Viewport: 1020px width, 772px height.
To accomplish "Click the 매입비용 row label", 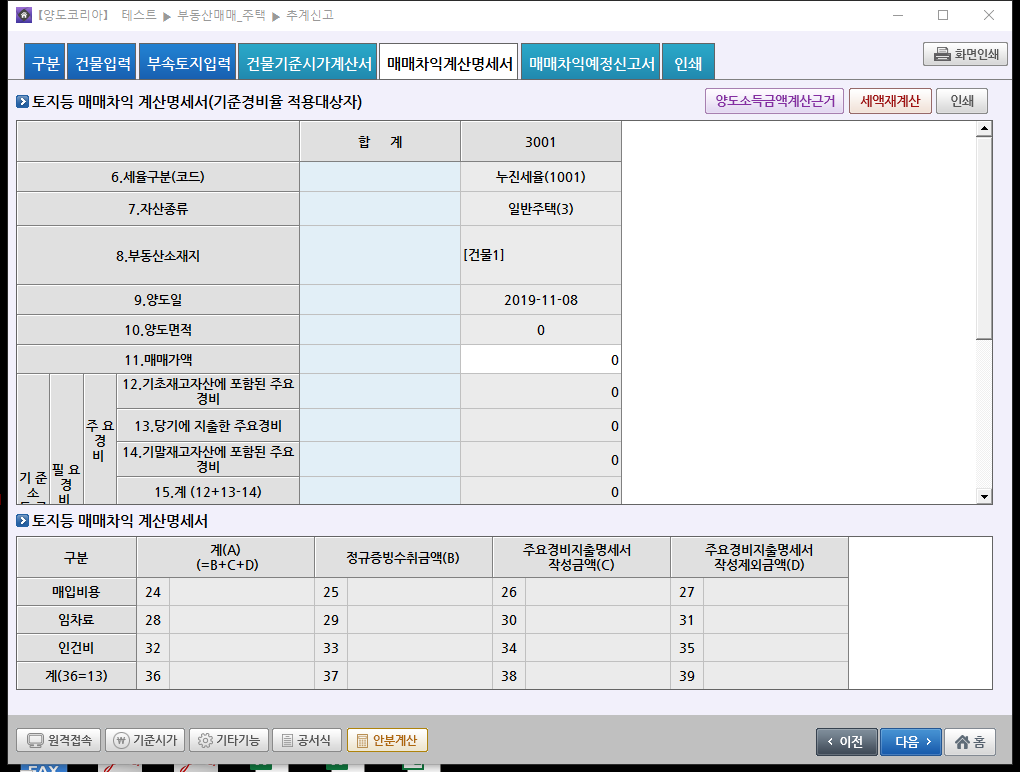I will (76, 592).
